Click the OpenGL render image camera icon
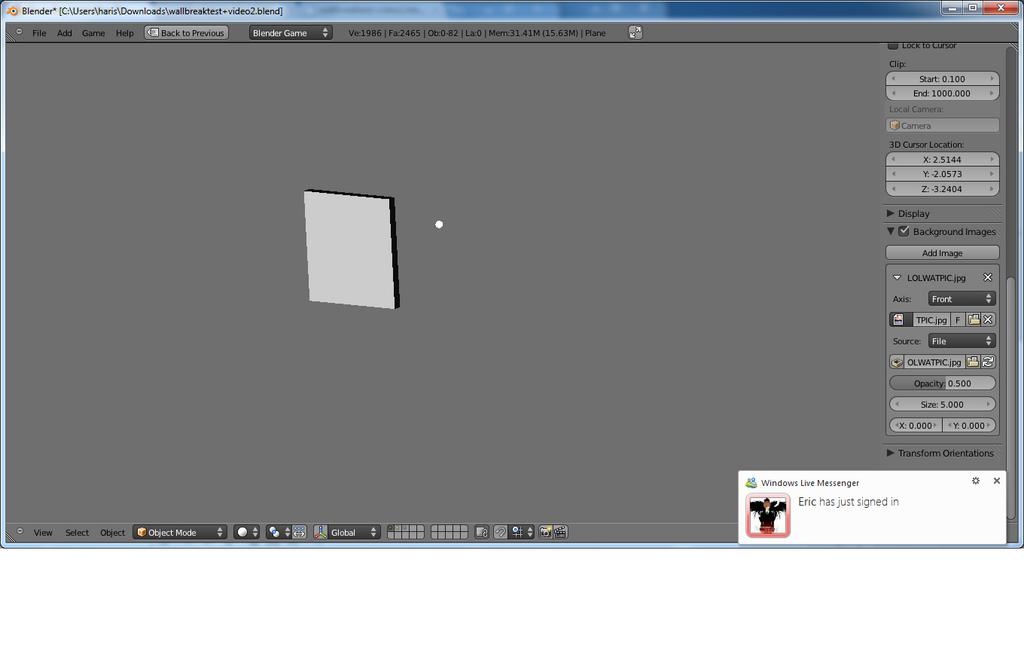The image size is (1024, 654). click(545, 532)
